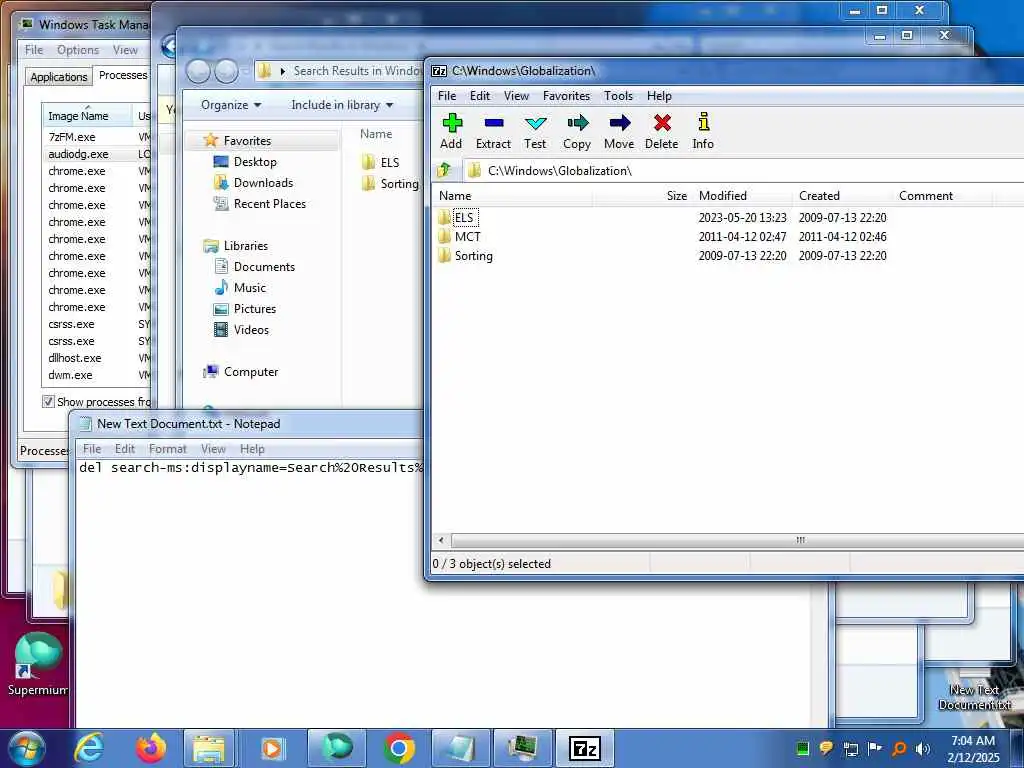Viewport: 1024px width, 768px height.
Task: Click the red Delete icon in 7-Zip
Action: click(662, 123)
